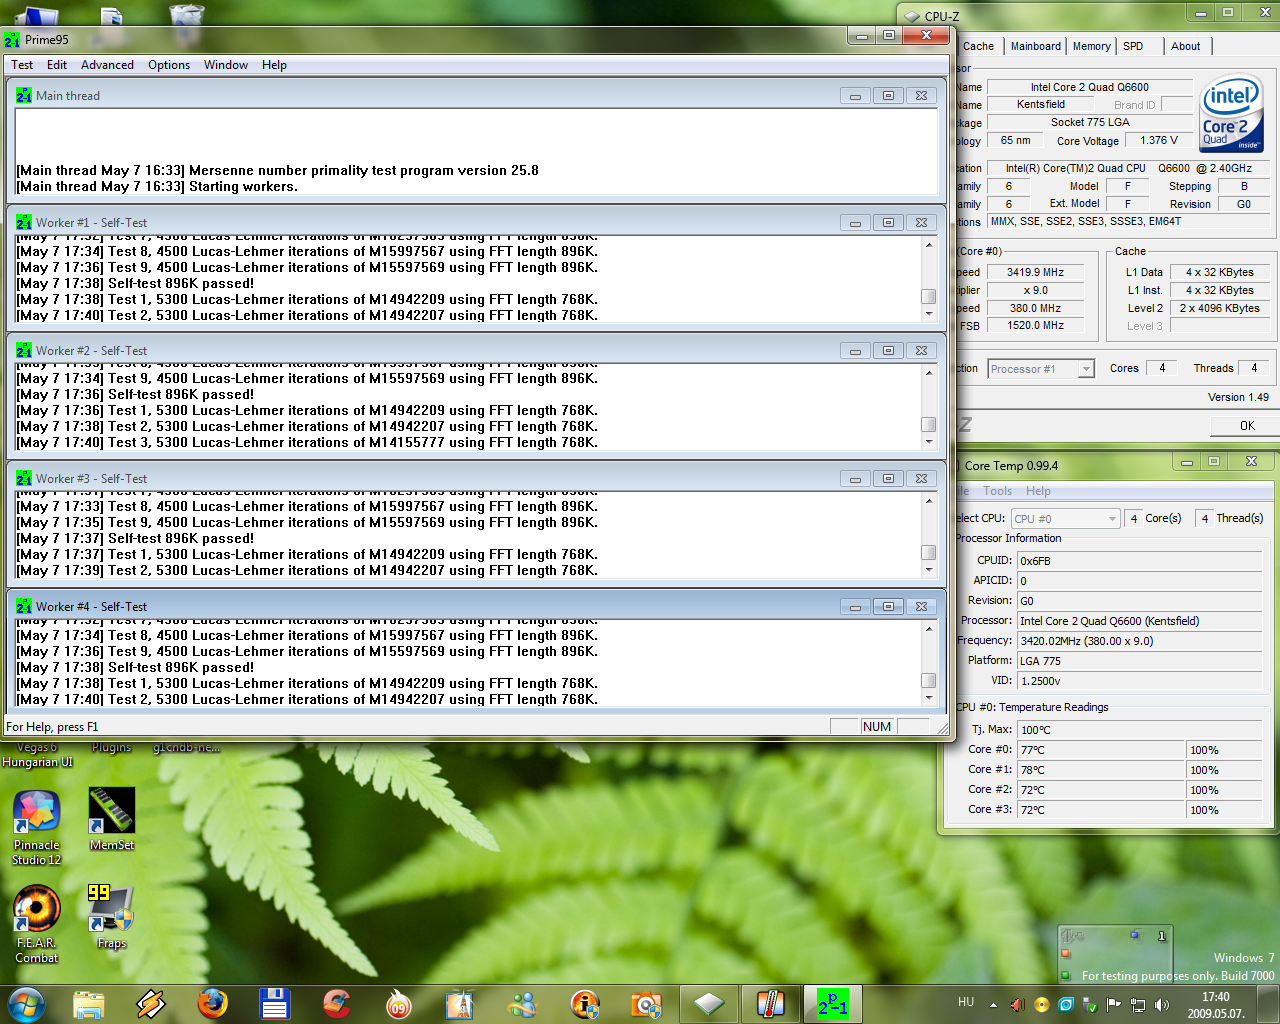Click the Worker #1 scrollbar up arrow
Screen dimensions: 1280x1024
pyautogui.click(x=929, y=245)
